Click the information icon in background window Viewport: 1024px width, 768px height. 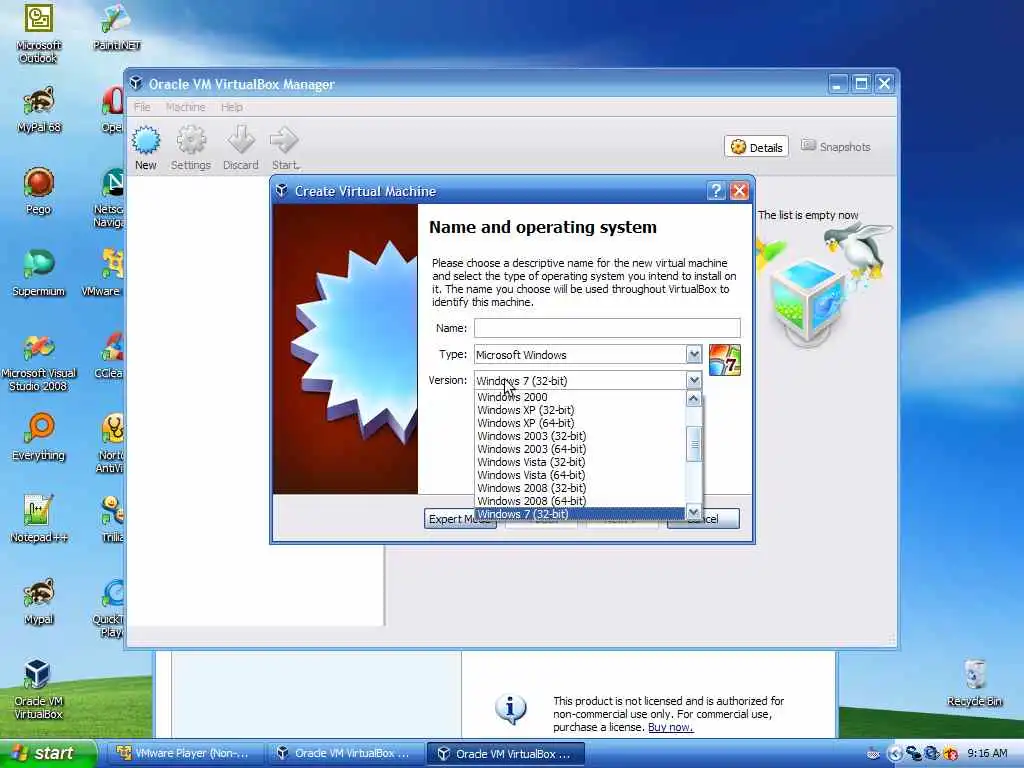[x=511, y=709]
